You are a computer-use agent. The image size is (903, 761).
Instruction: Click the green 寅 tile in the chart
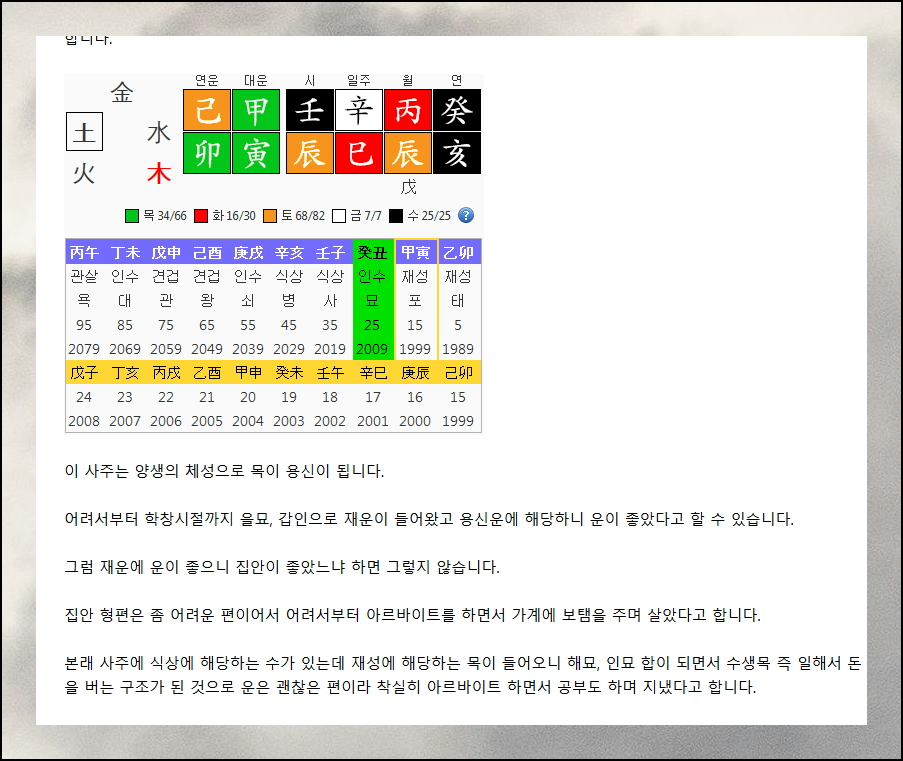tap(256, 153)
